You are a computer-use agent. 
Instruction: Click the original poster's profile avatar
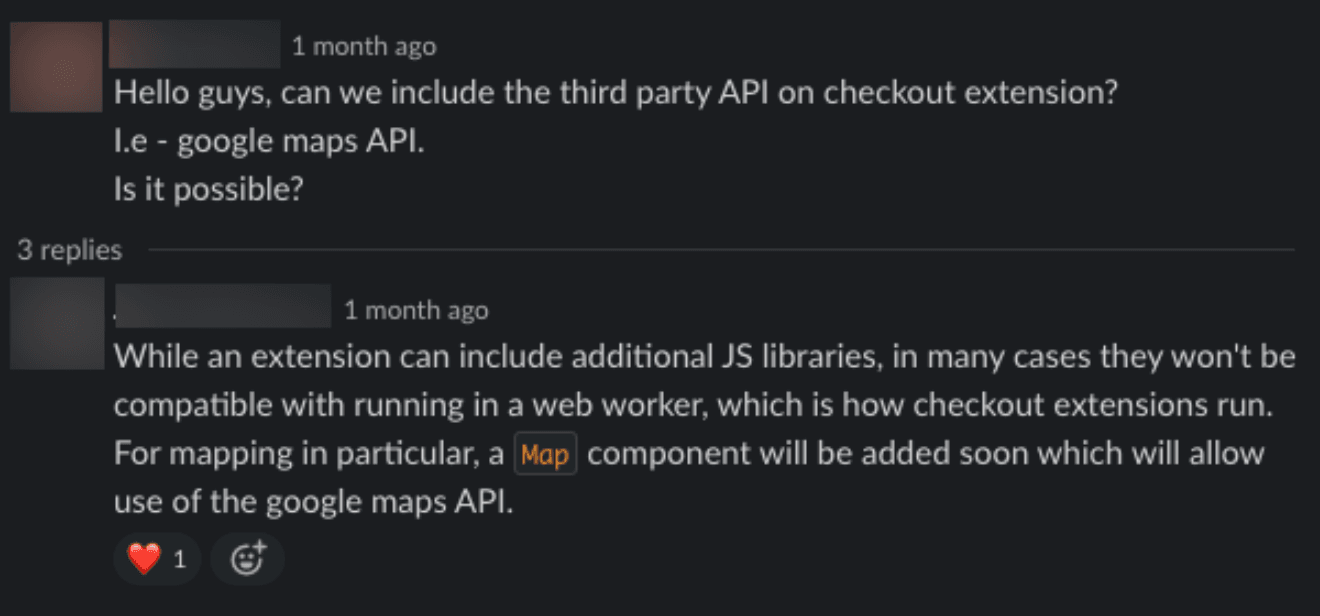(54, 66)
